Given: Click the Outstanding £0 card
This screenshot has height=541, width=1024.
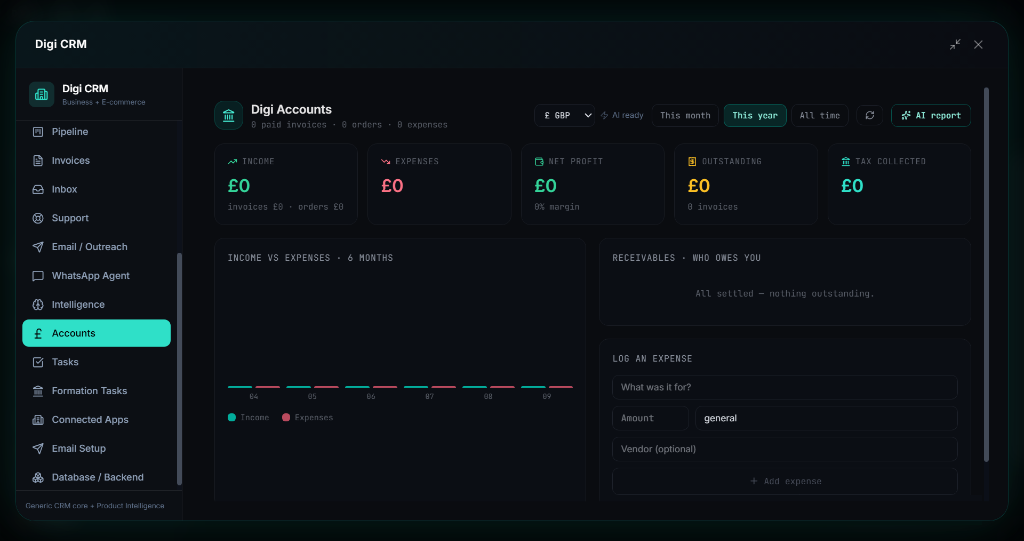Looking at the screenshot, I should point(746,184).
